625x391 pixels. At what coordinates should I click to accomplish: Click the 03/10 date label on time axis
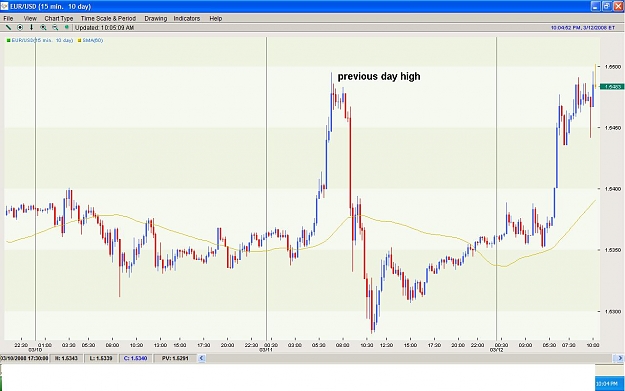pyautogui.click(x=35, y=350)
